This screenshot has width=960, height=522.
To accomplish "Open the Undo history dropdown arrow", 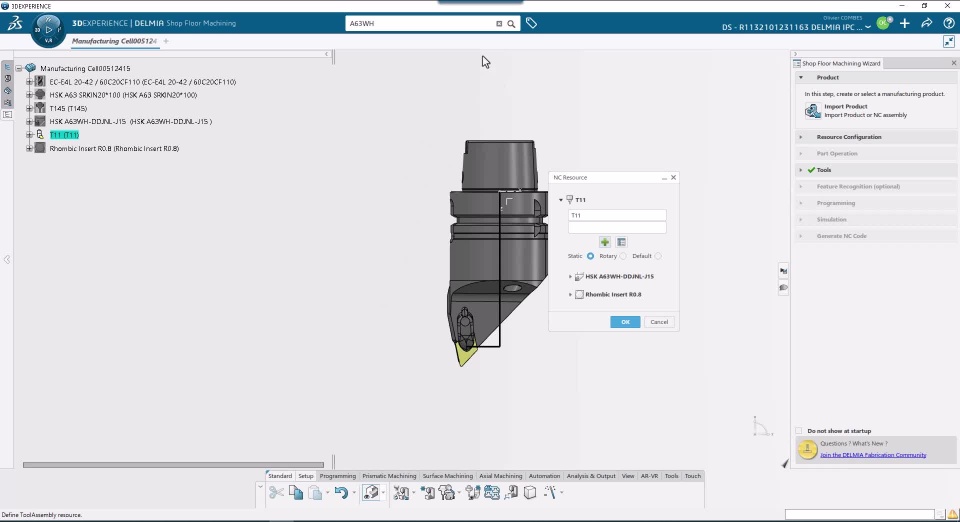I will coord(354,493).
